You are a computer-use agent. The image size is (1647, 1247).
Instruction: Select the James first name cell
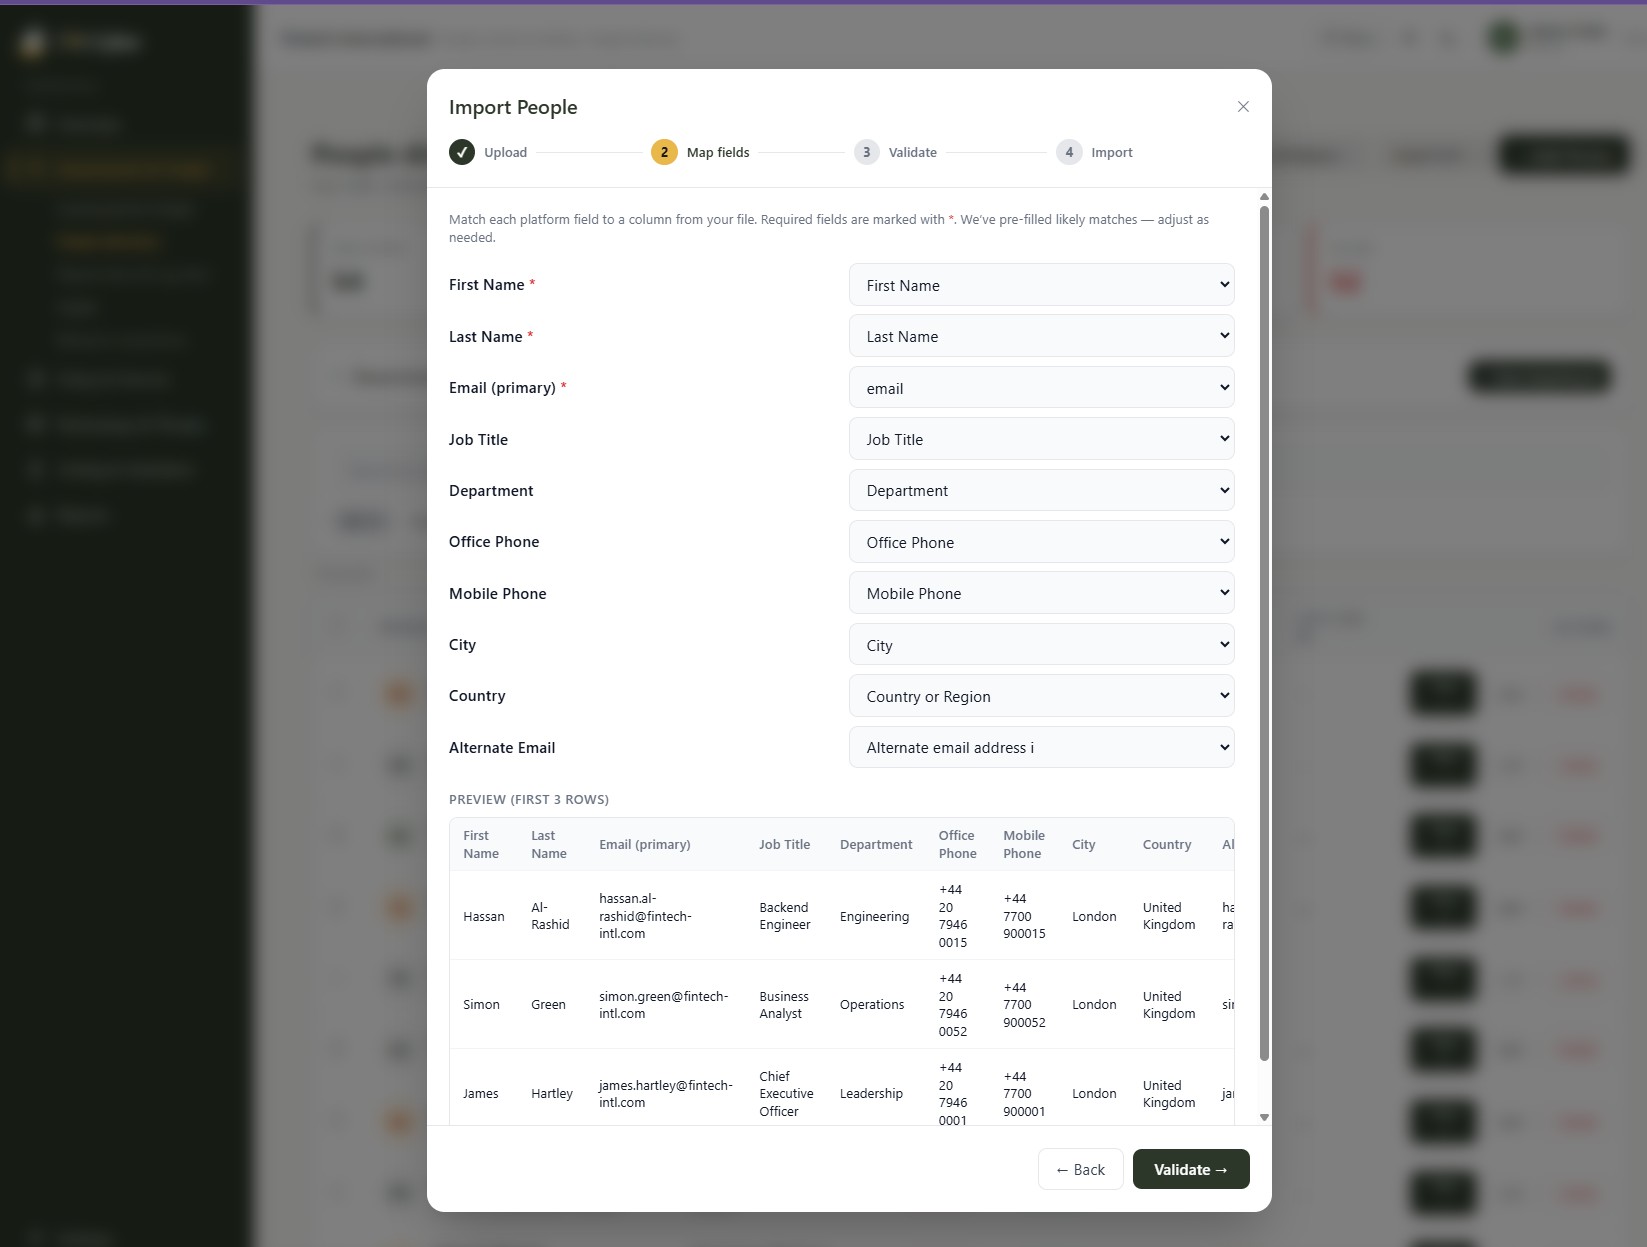click(x=481, y=1093)
